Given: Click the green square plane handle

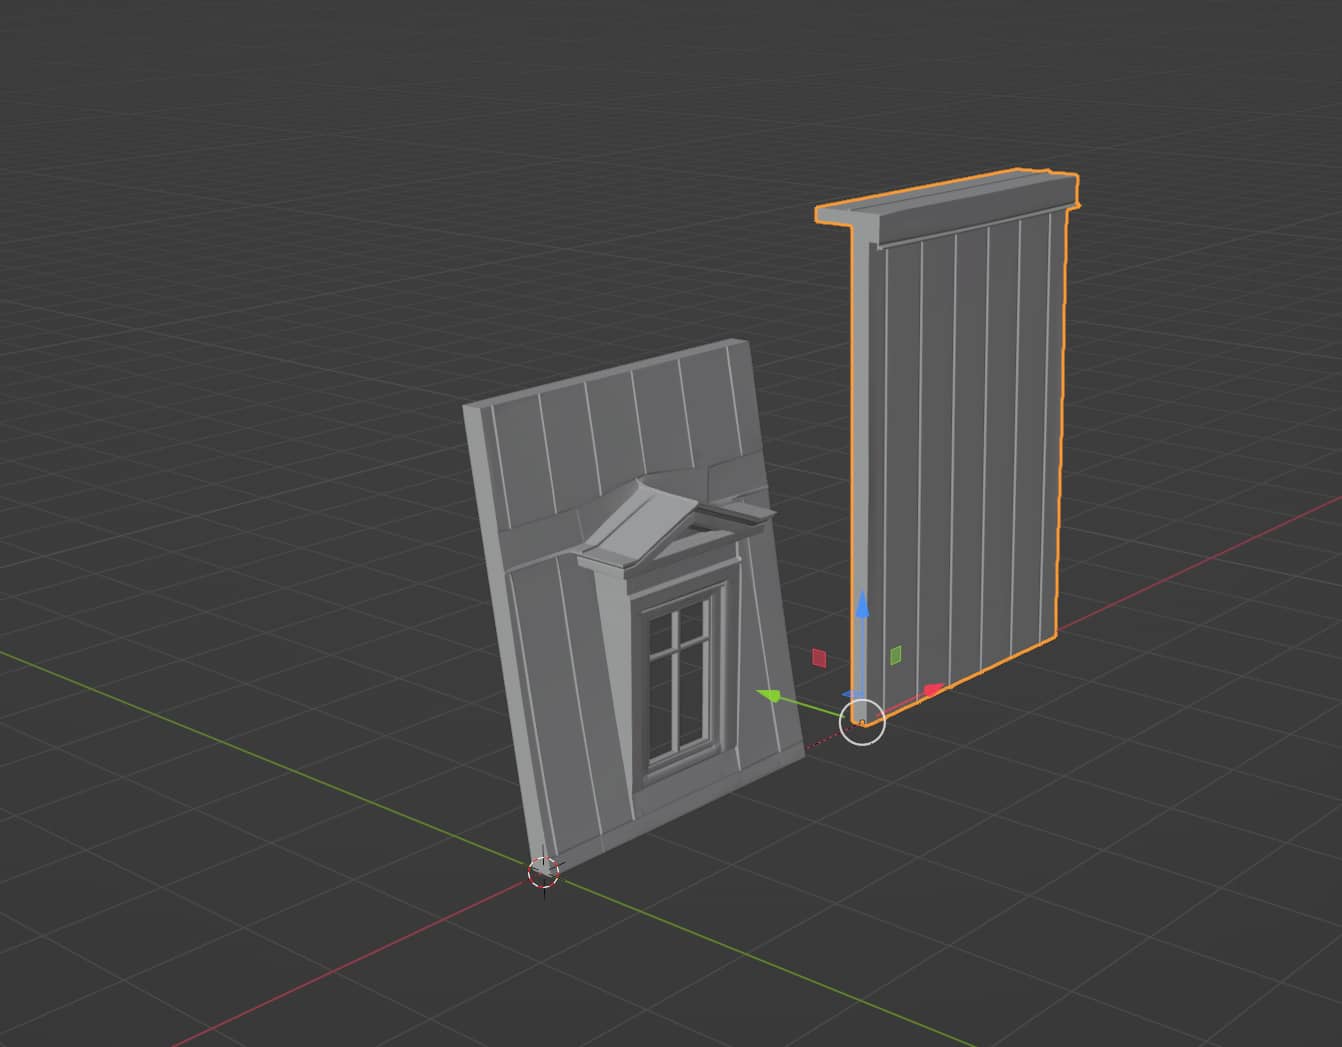Looking at the screenshot, I should (897, 655).
